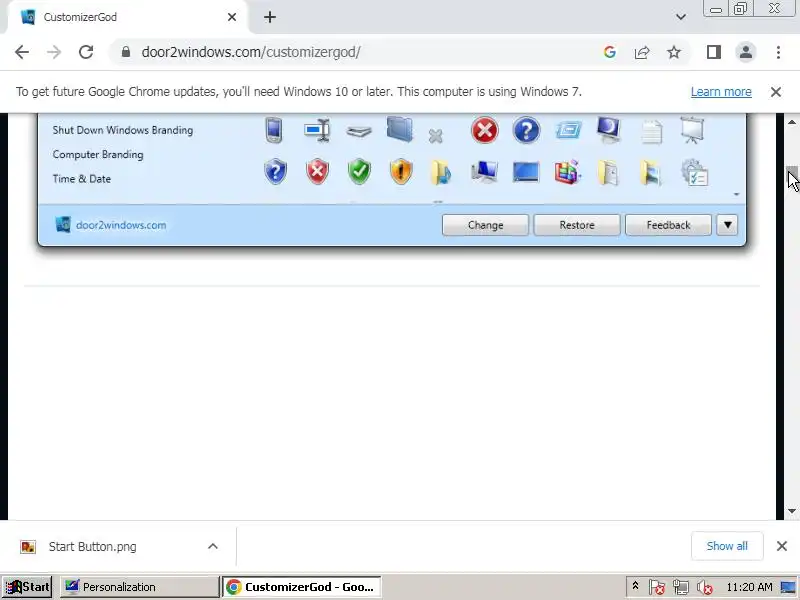View site security lock info
The height and width of the screenshot is (600, 800).
[126, 52]
